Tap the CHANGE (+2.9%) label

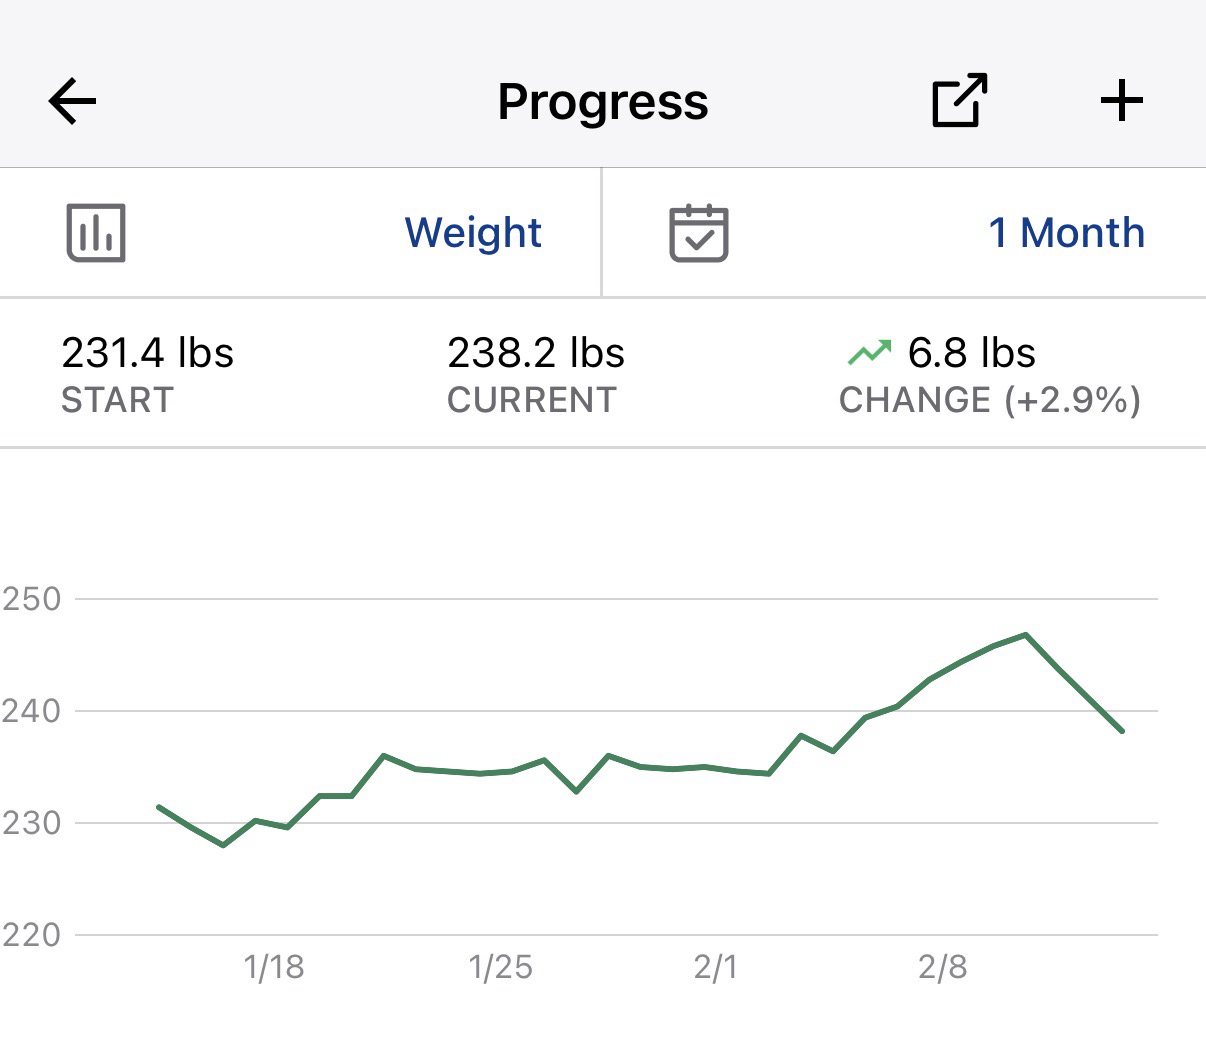point(989,400)
